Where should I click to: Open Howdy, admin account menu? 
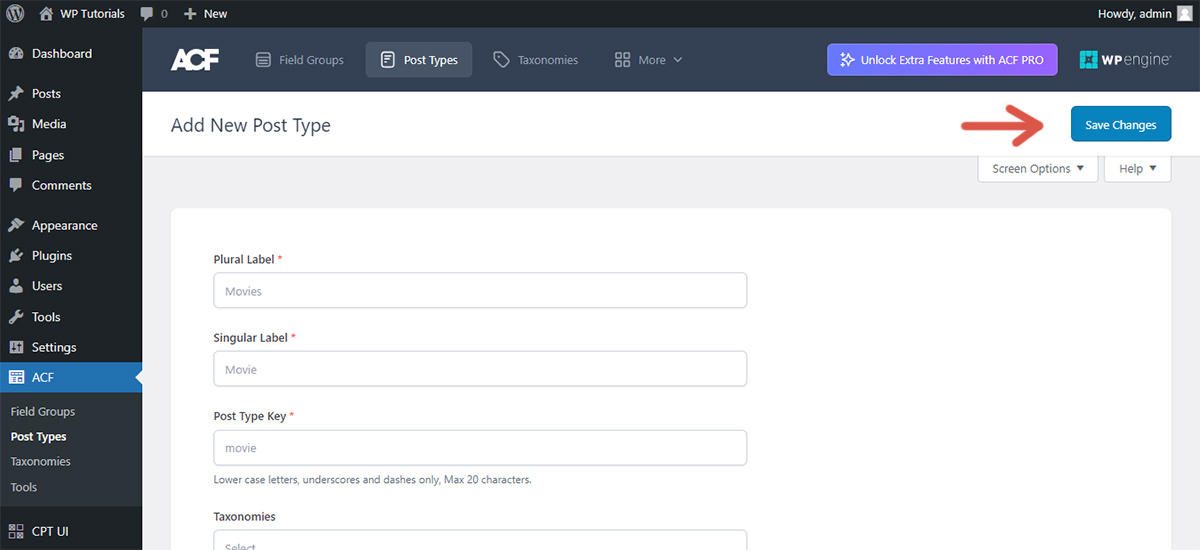pyautogui.click(x=1145, y=13)
